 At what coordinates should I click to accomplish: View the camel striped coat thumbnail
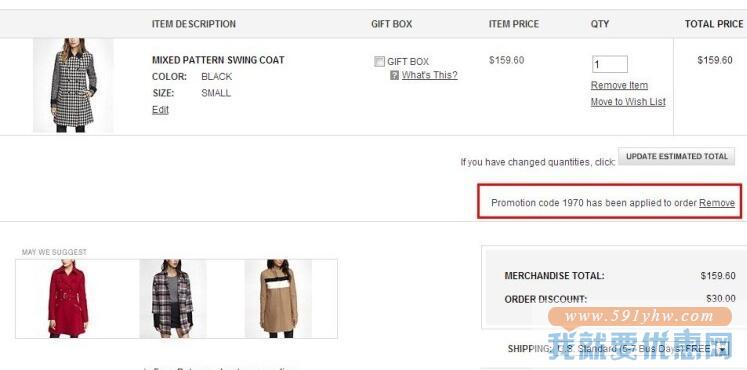click(278, 299)
